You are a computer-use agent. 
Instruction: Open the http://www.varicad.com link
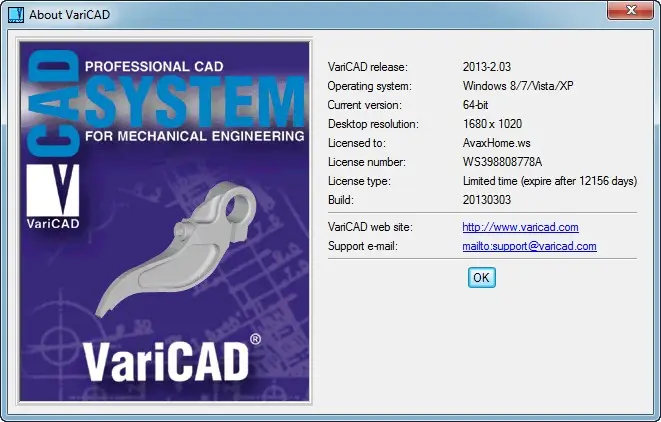pyautogui.click(x=520, y=227)
